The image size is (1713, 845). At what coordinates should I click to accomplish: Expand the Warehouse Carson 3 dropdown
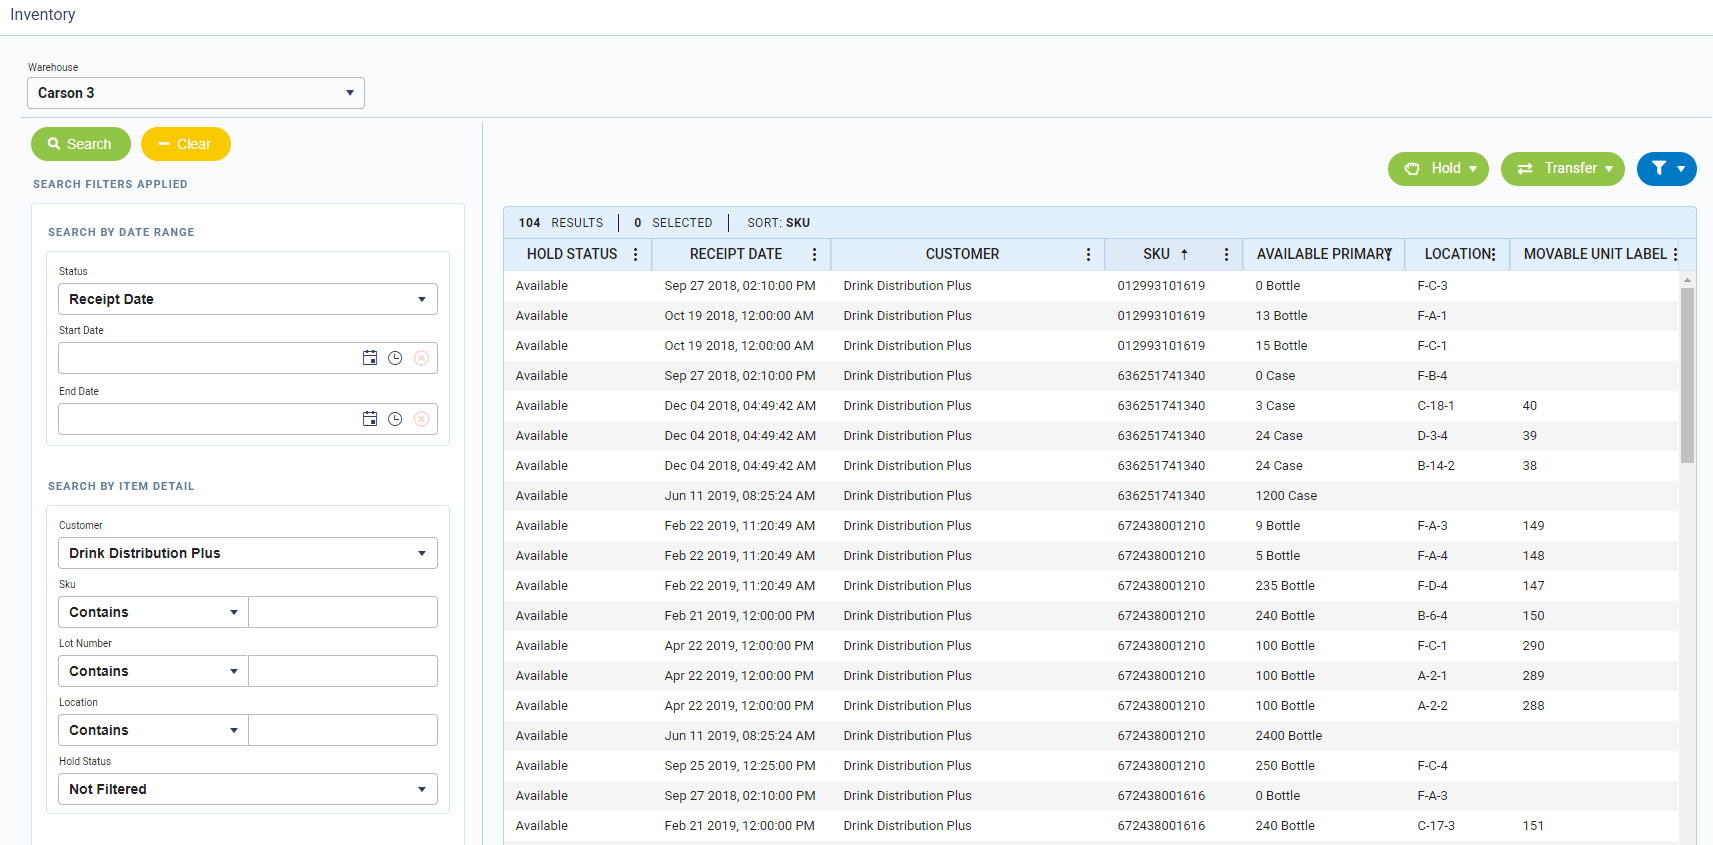[x=196, y=93]
